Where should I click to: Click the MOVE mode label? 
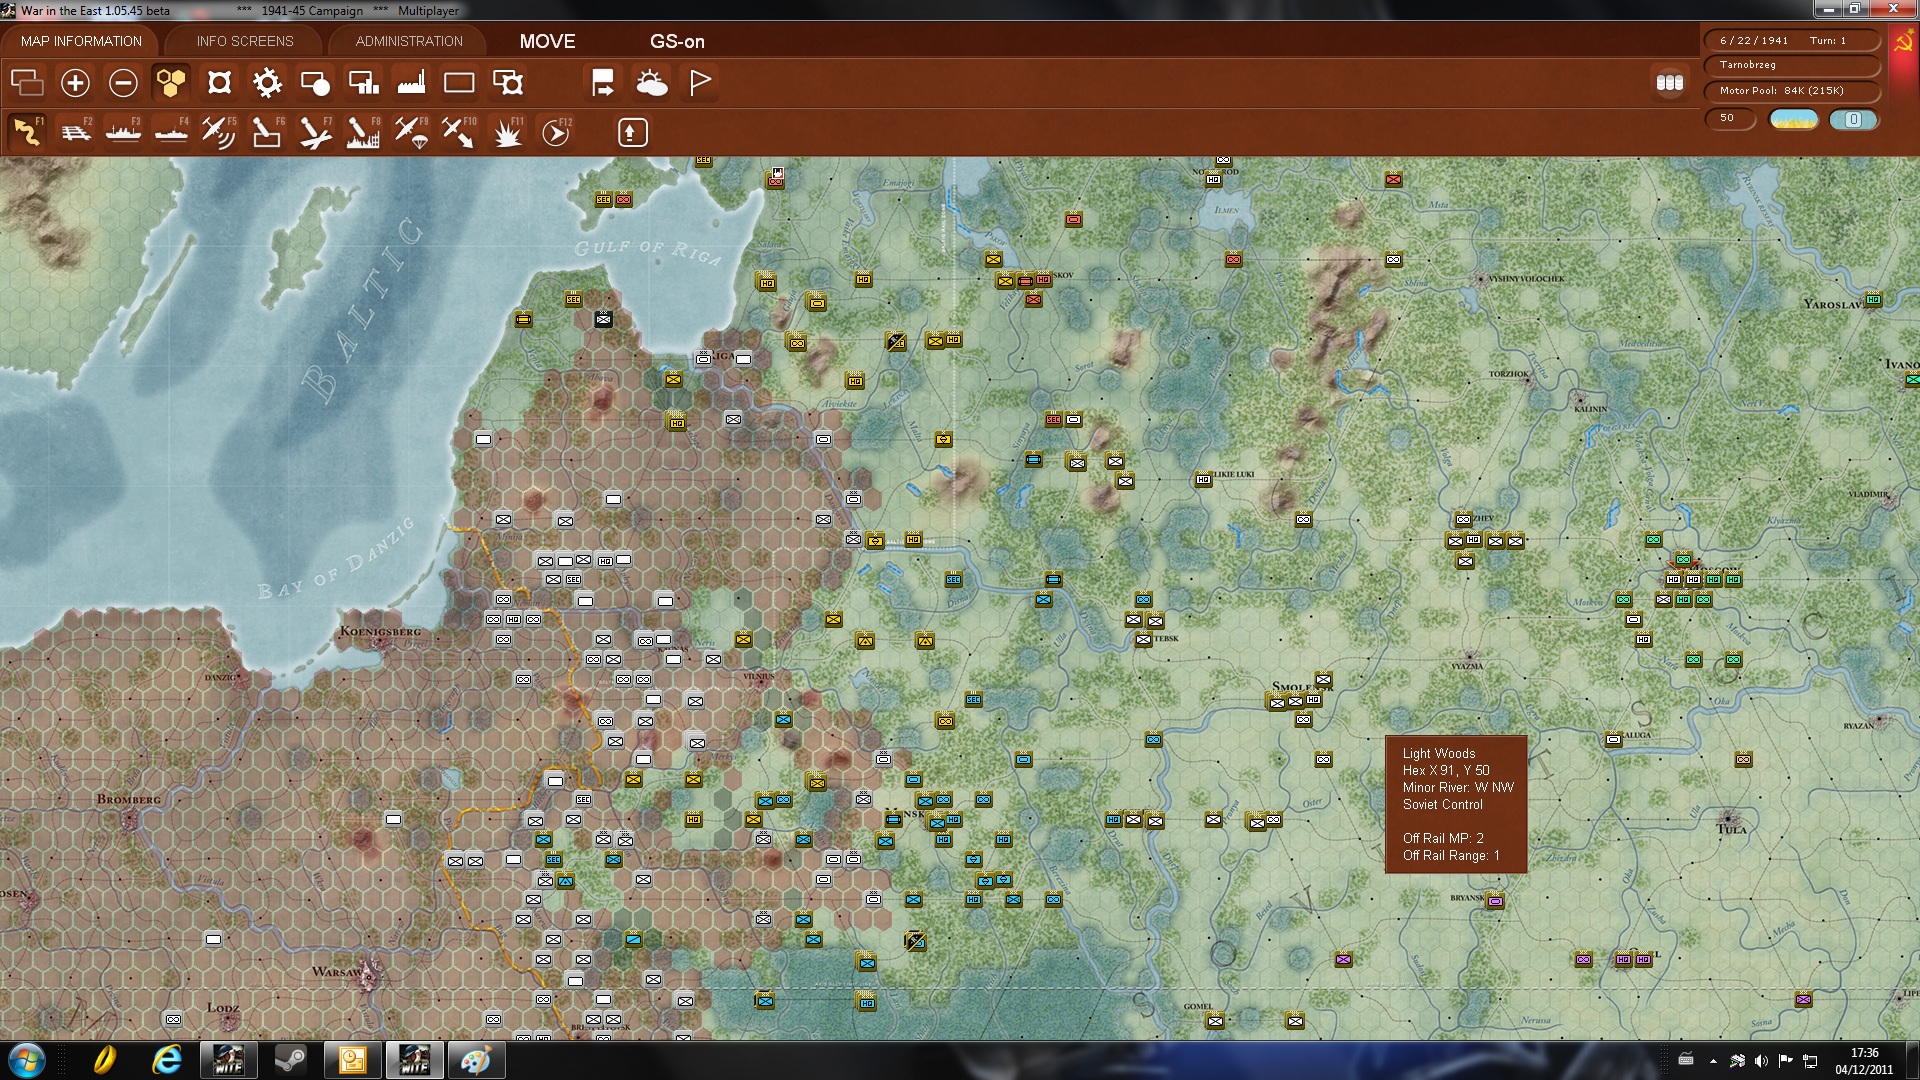pos(547,41)
